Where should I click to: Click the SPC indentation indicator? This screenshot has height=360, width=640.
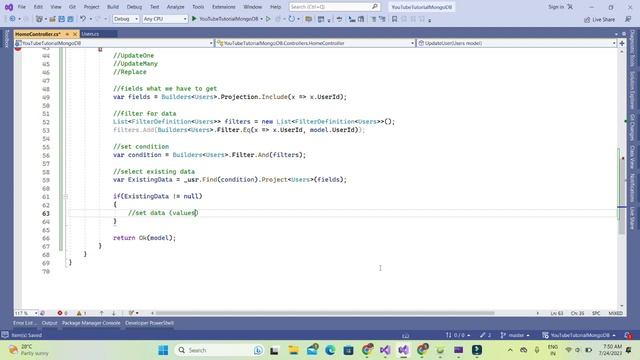596,313
